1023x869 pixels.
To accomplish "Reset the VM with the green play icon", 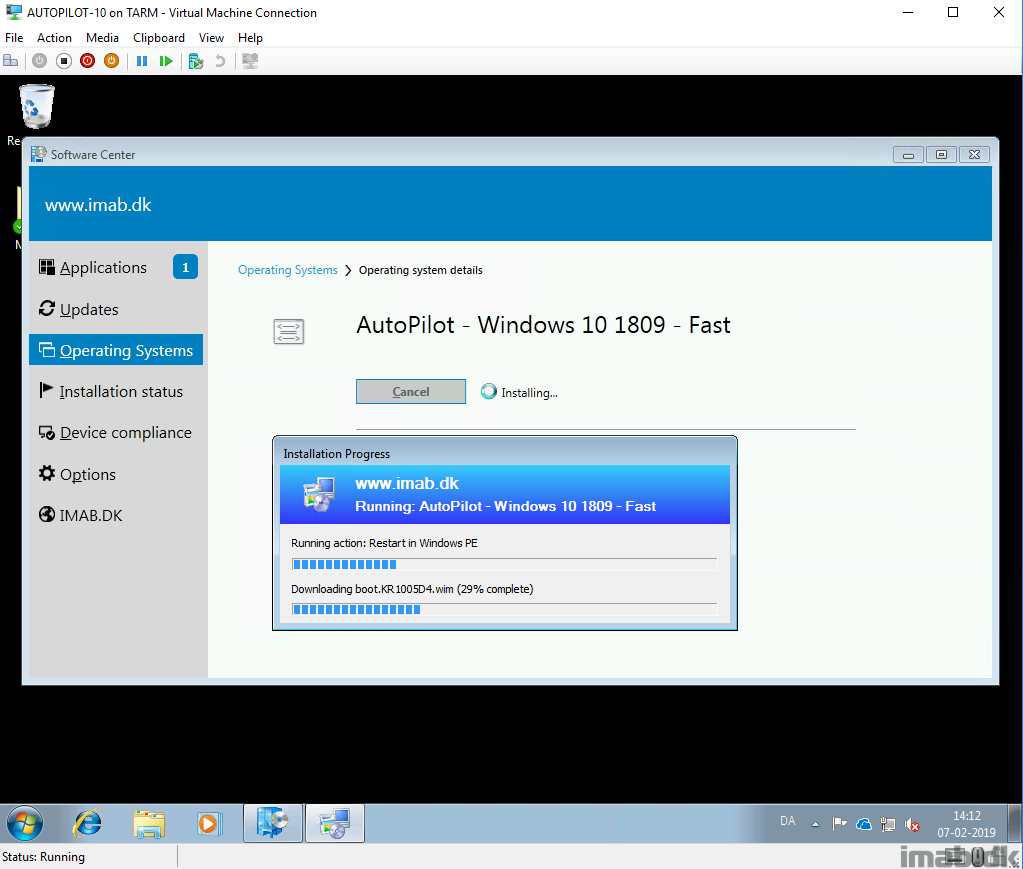I will [x=166, y=61].
